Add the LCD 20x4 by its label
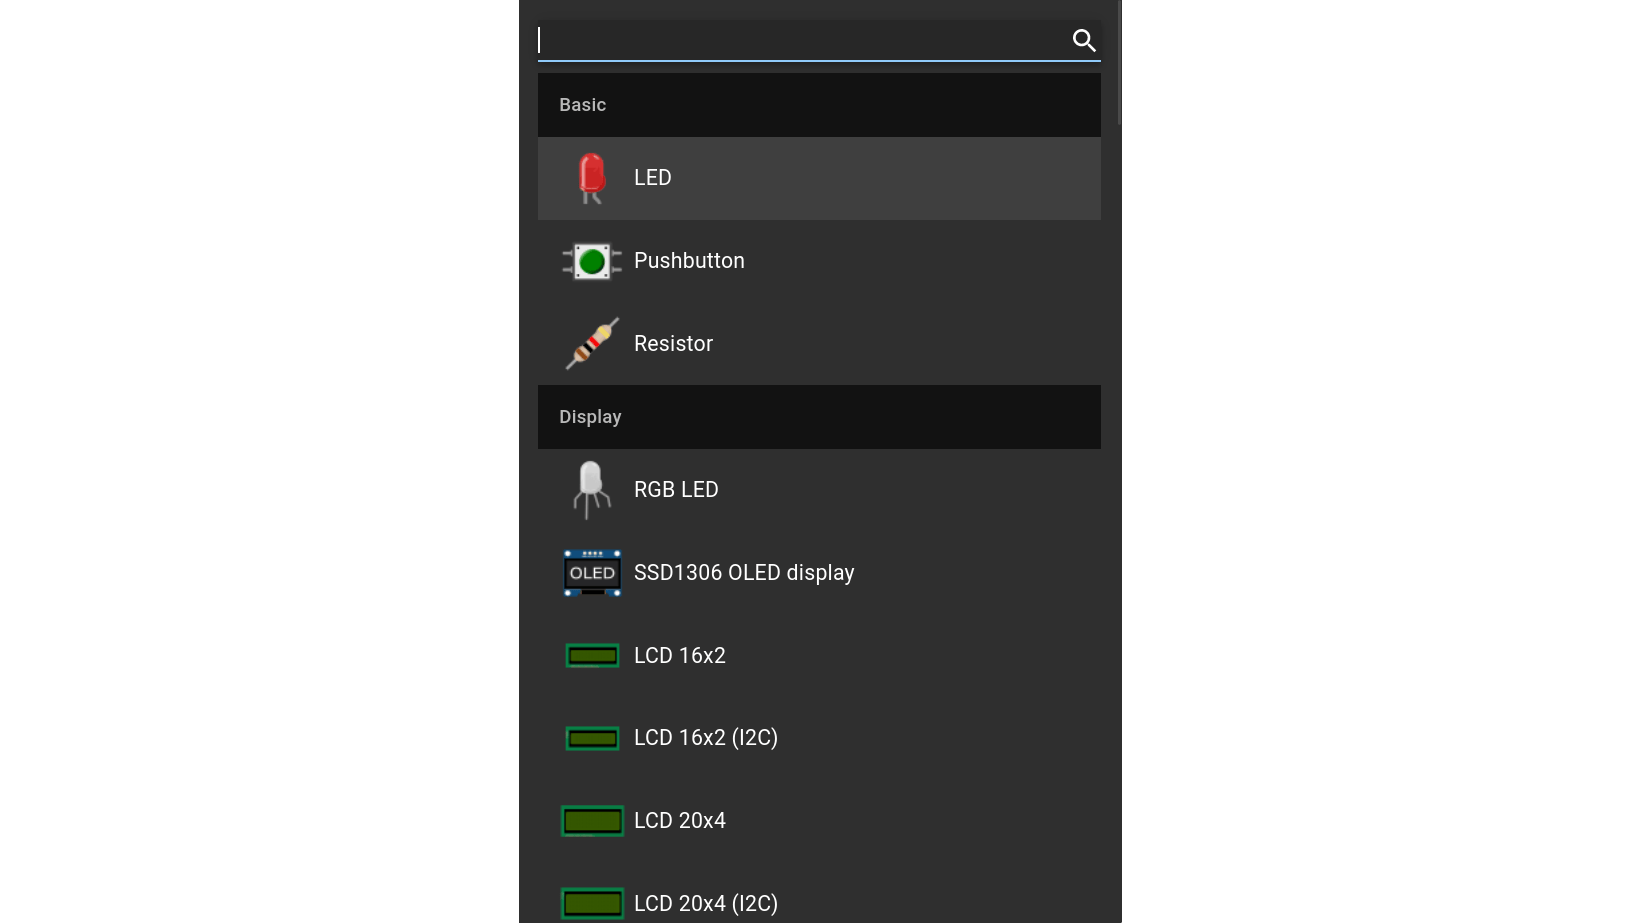The image size is (1641, 923). [680, 821]
